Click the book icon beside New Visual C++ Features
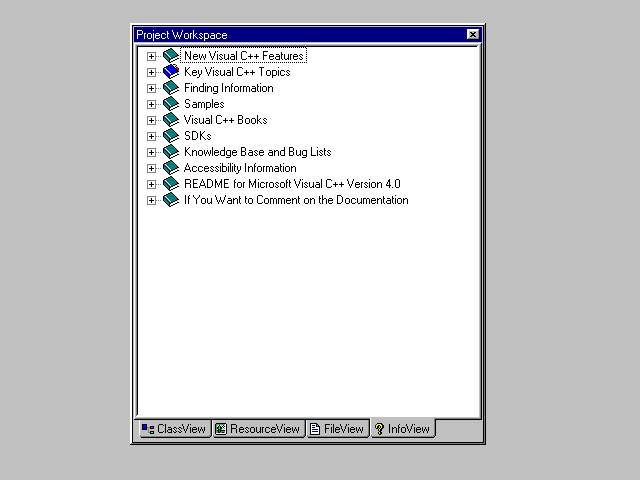Screen dimensions: 640x480 click(170, 56)
